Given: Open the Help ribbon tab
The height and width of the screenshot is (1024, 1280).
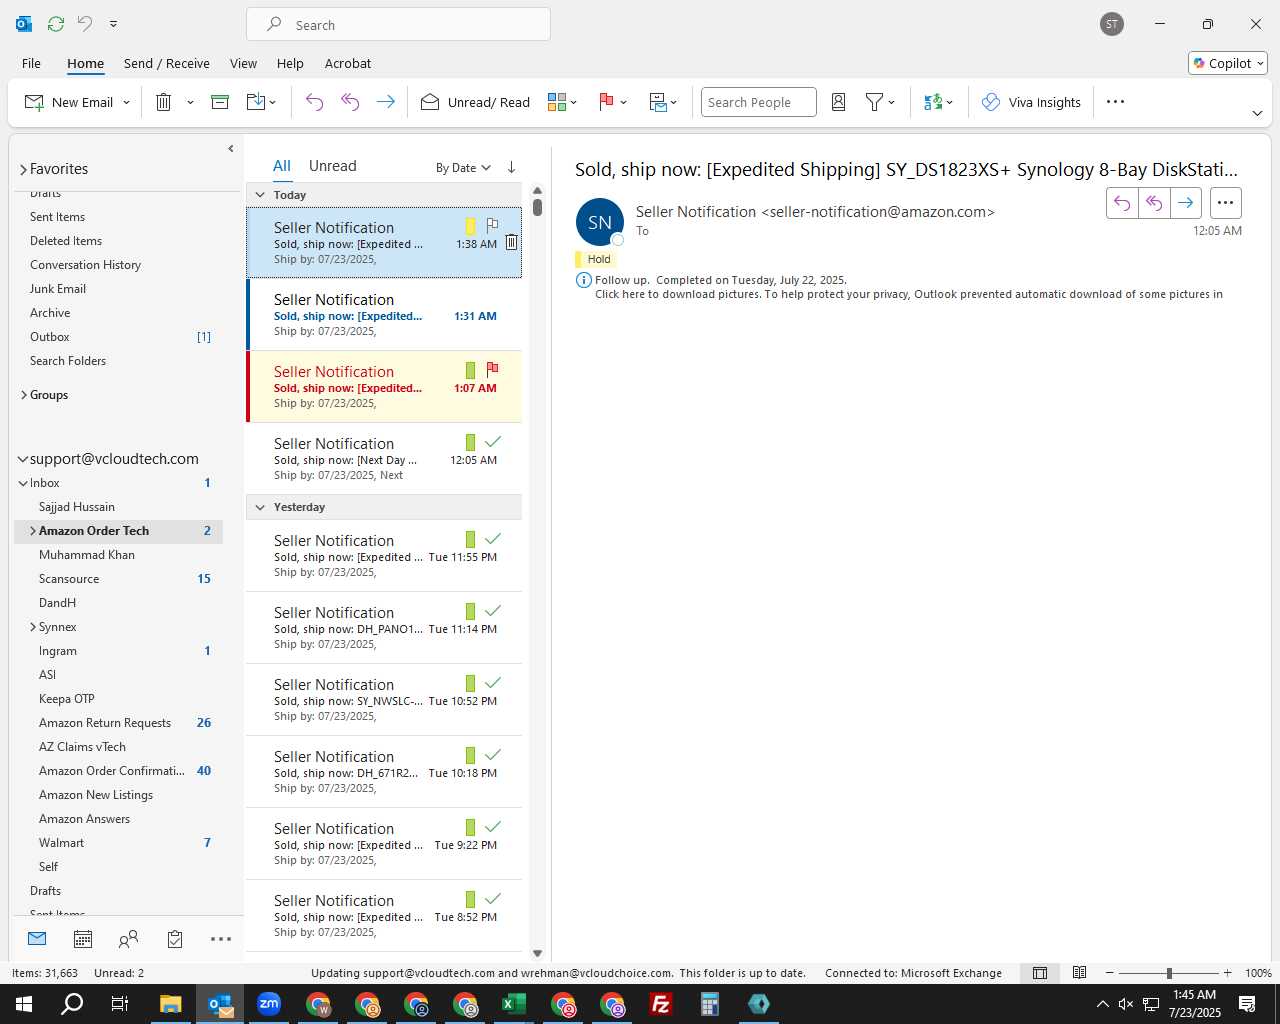Looking at the screenshot, I should (x=290, y=63).
